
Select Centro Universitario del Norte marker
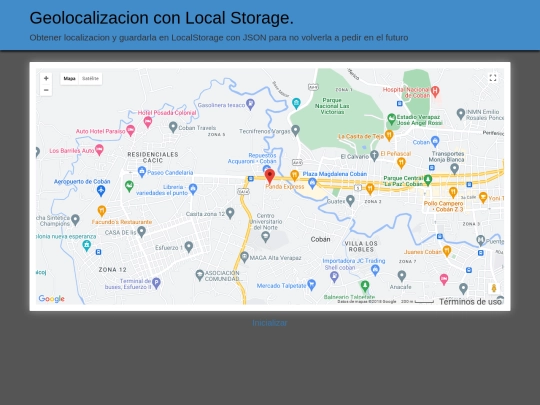[265, 237]
